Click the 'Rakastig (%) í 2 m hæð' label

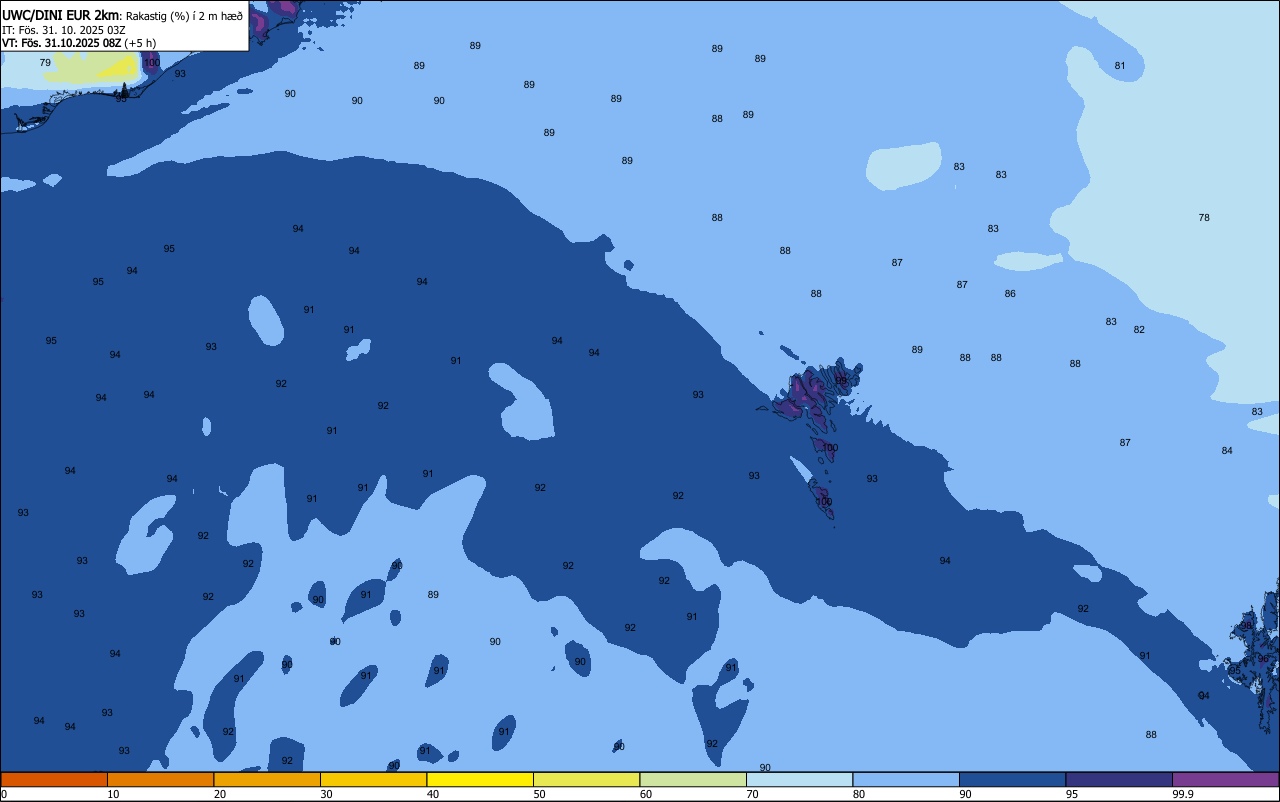184,16
